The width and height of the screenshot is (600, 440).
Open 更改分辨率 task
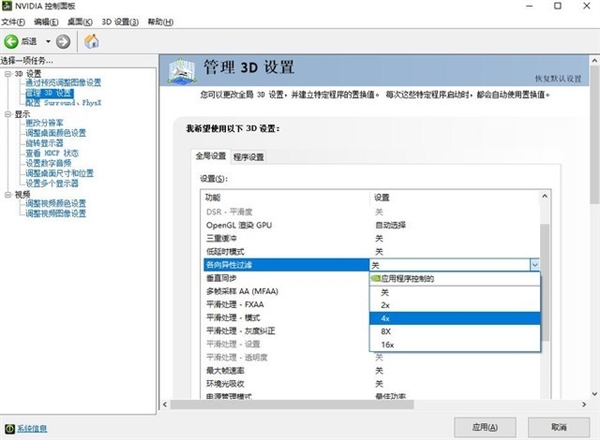point(44,123)
